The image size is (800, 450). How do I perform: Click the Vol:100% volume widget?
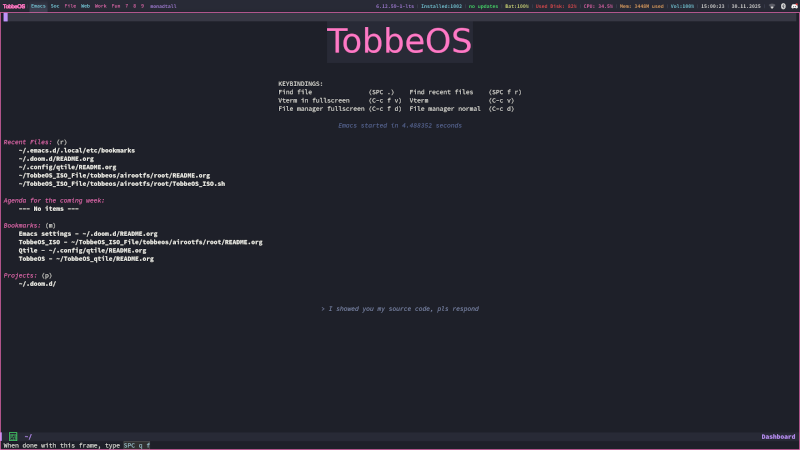pos(682,6)
